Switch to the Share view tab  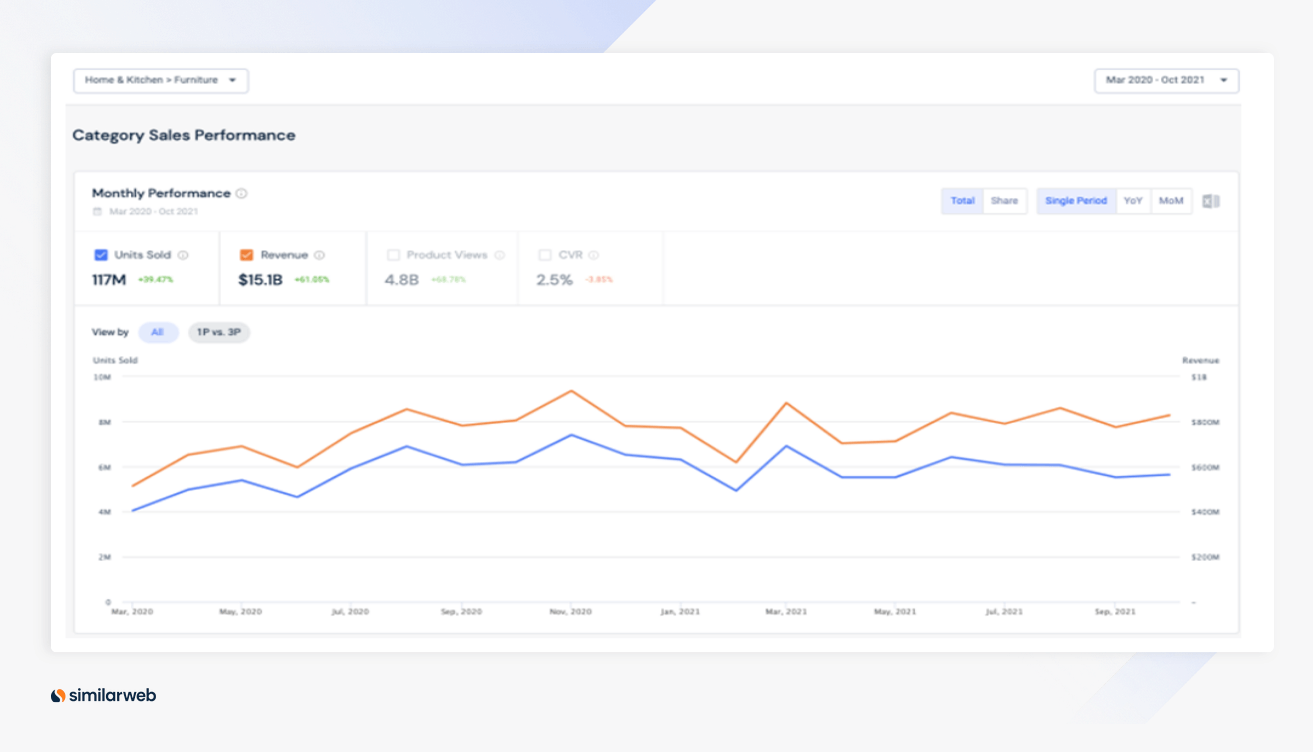1004,201
